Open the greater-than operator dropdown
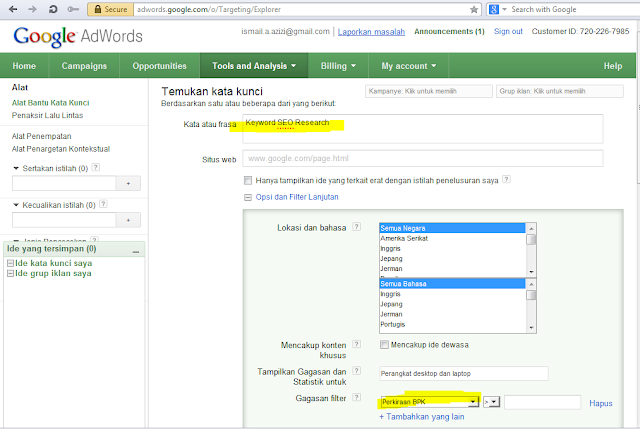 point(491,402)
